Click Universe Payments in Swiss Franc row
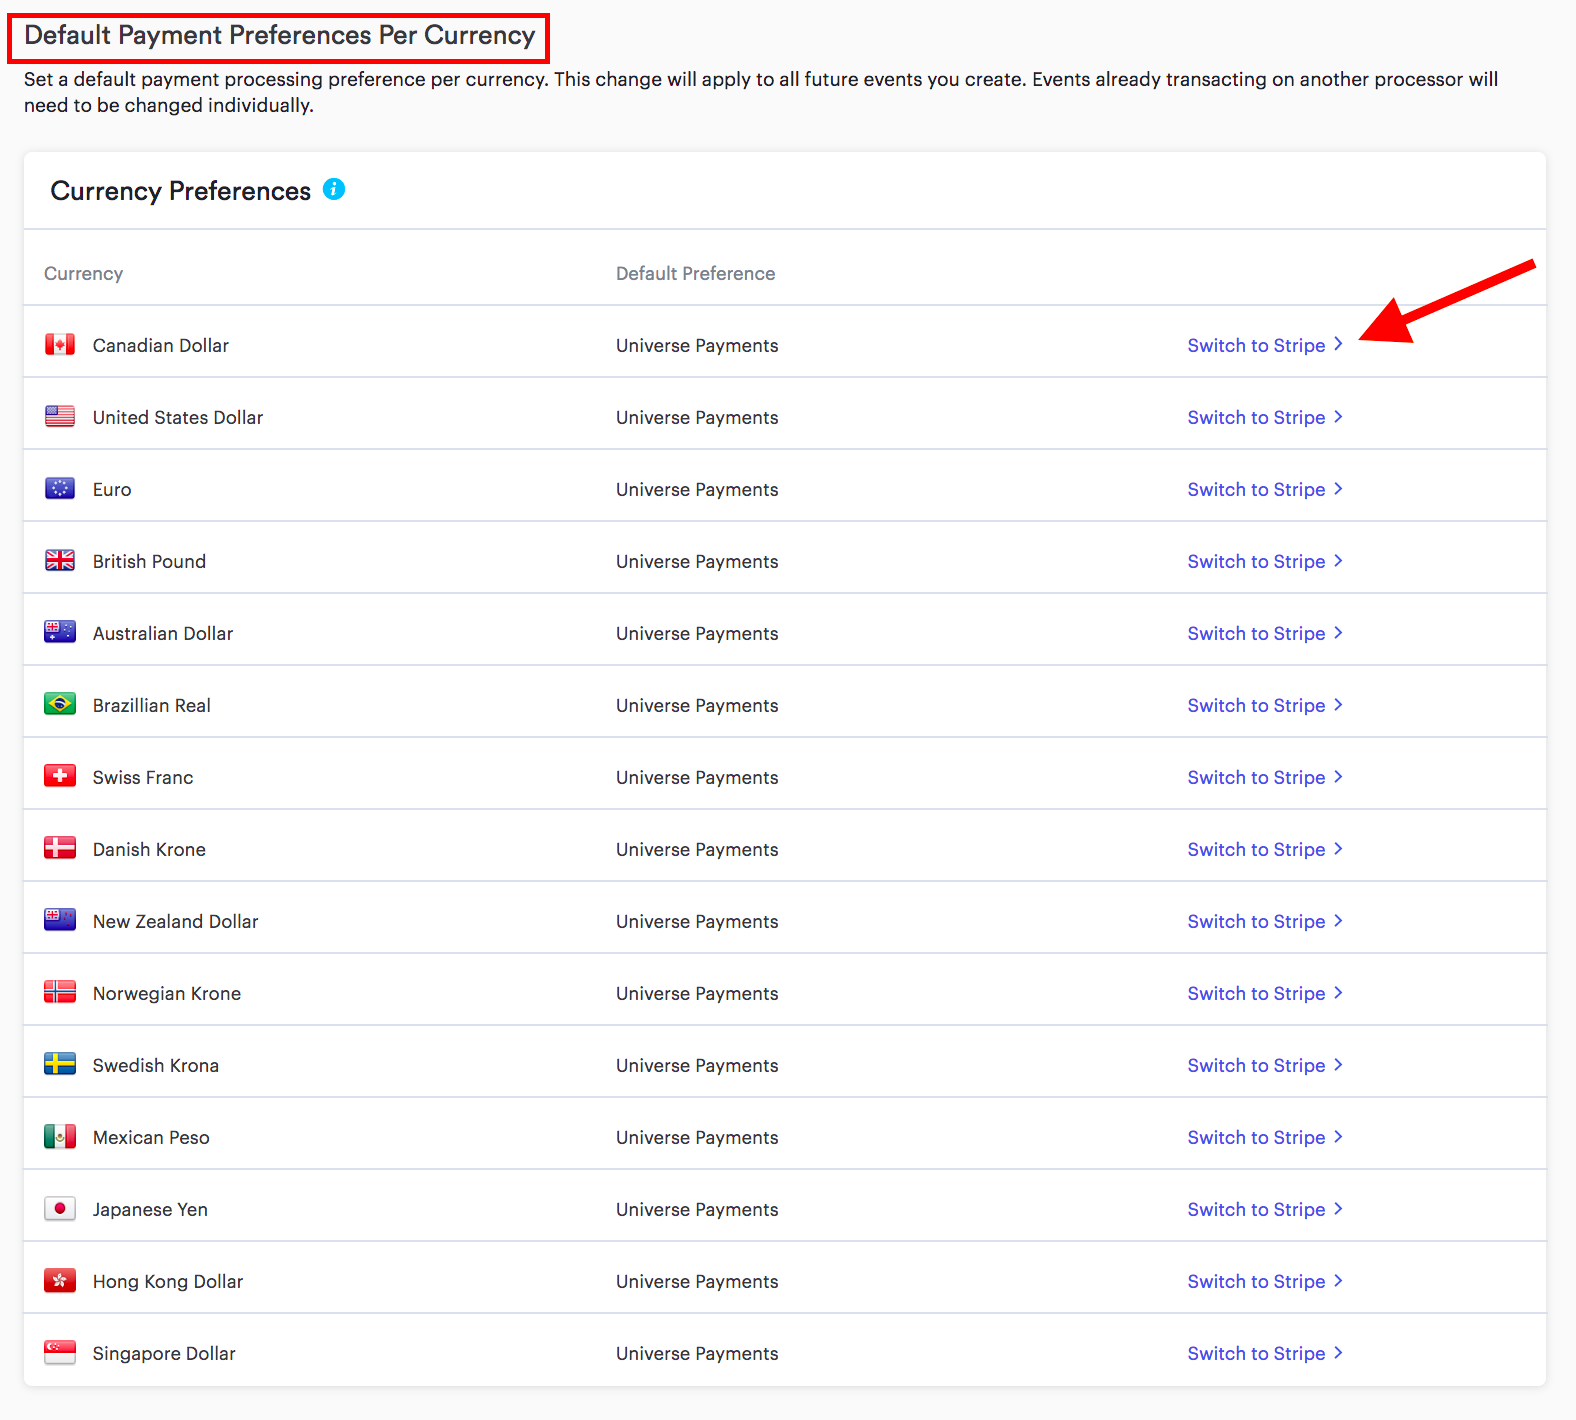The width and height of the screenshot is (1576, 1420). click(697, 777)
